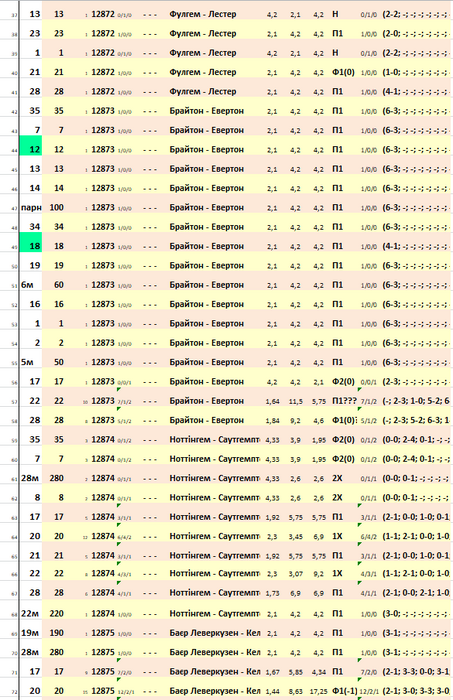453x700 pixels.
Task: Select the 12874 cell in row 68
Action: click(103, 613)
